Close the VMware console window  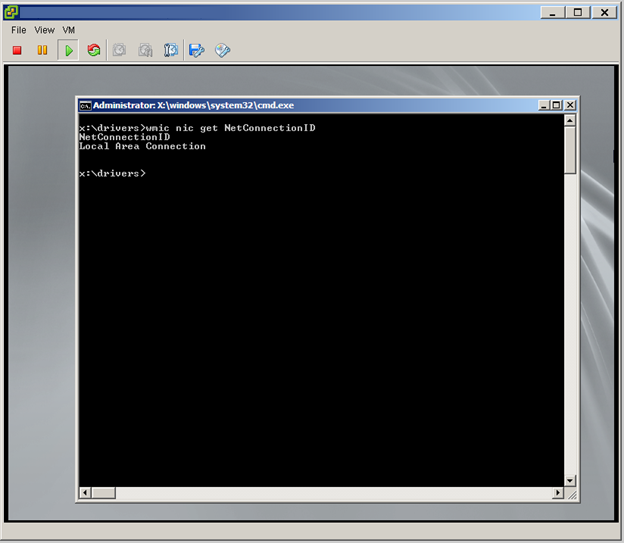click(604, 12)
